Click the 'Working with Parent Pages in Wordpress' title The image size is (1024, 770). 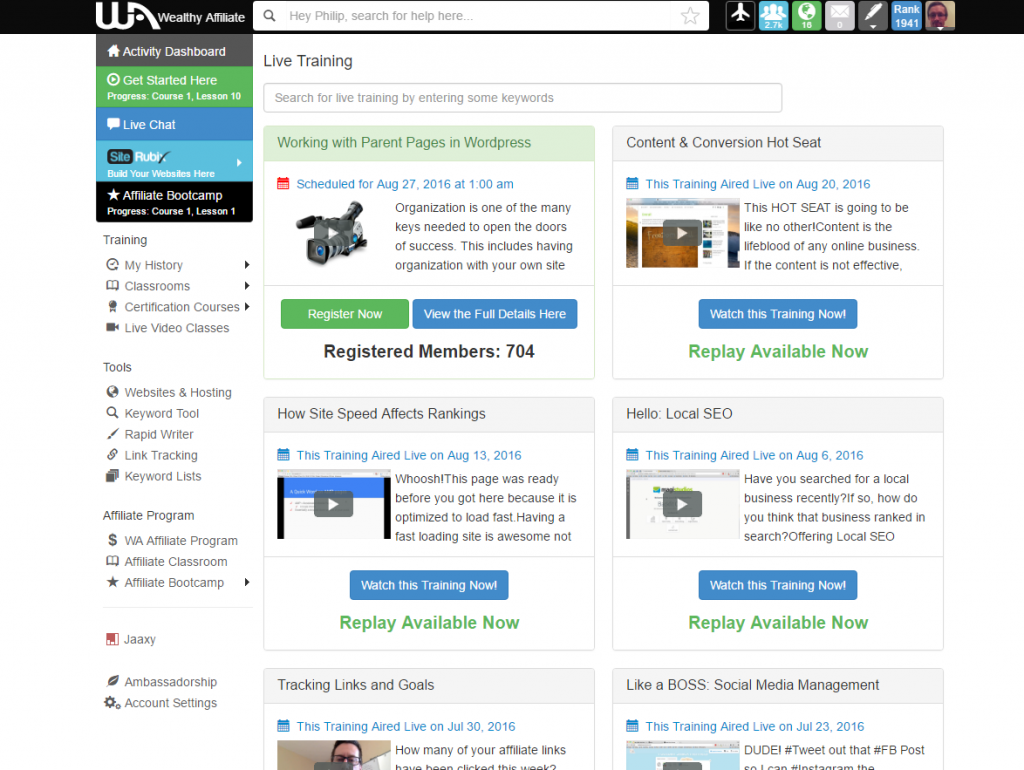coord(404,142)
